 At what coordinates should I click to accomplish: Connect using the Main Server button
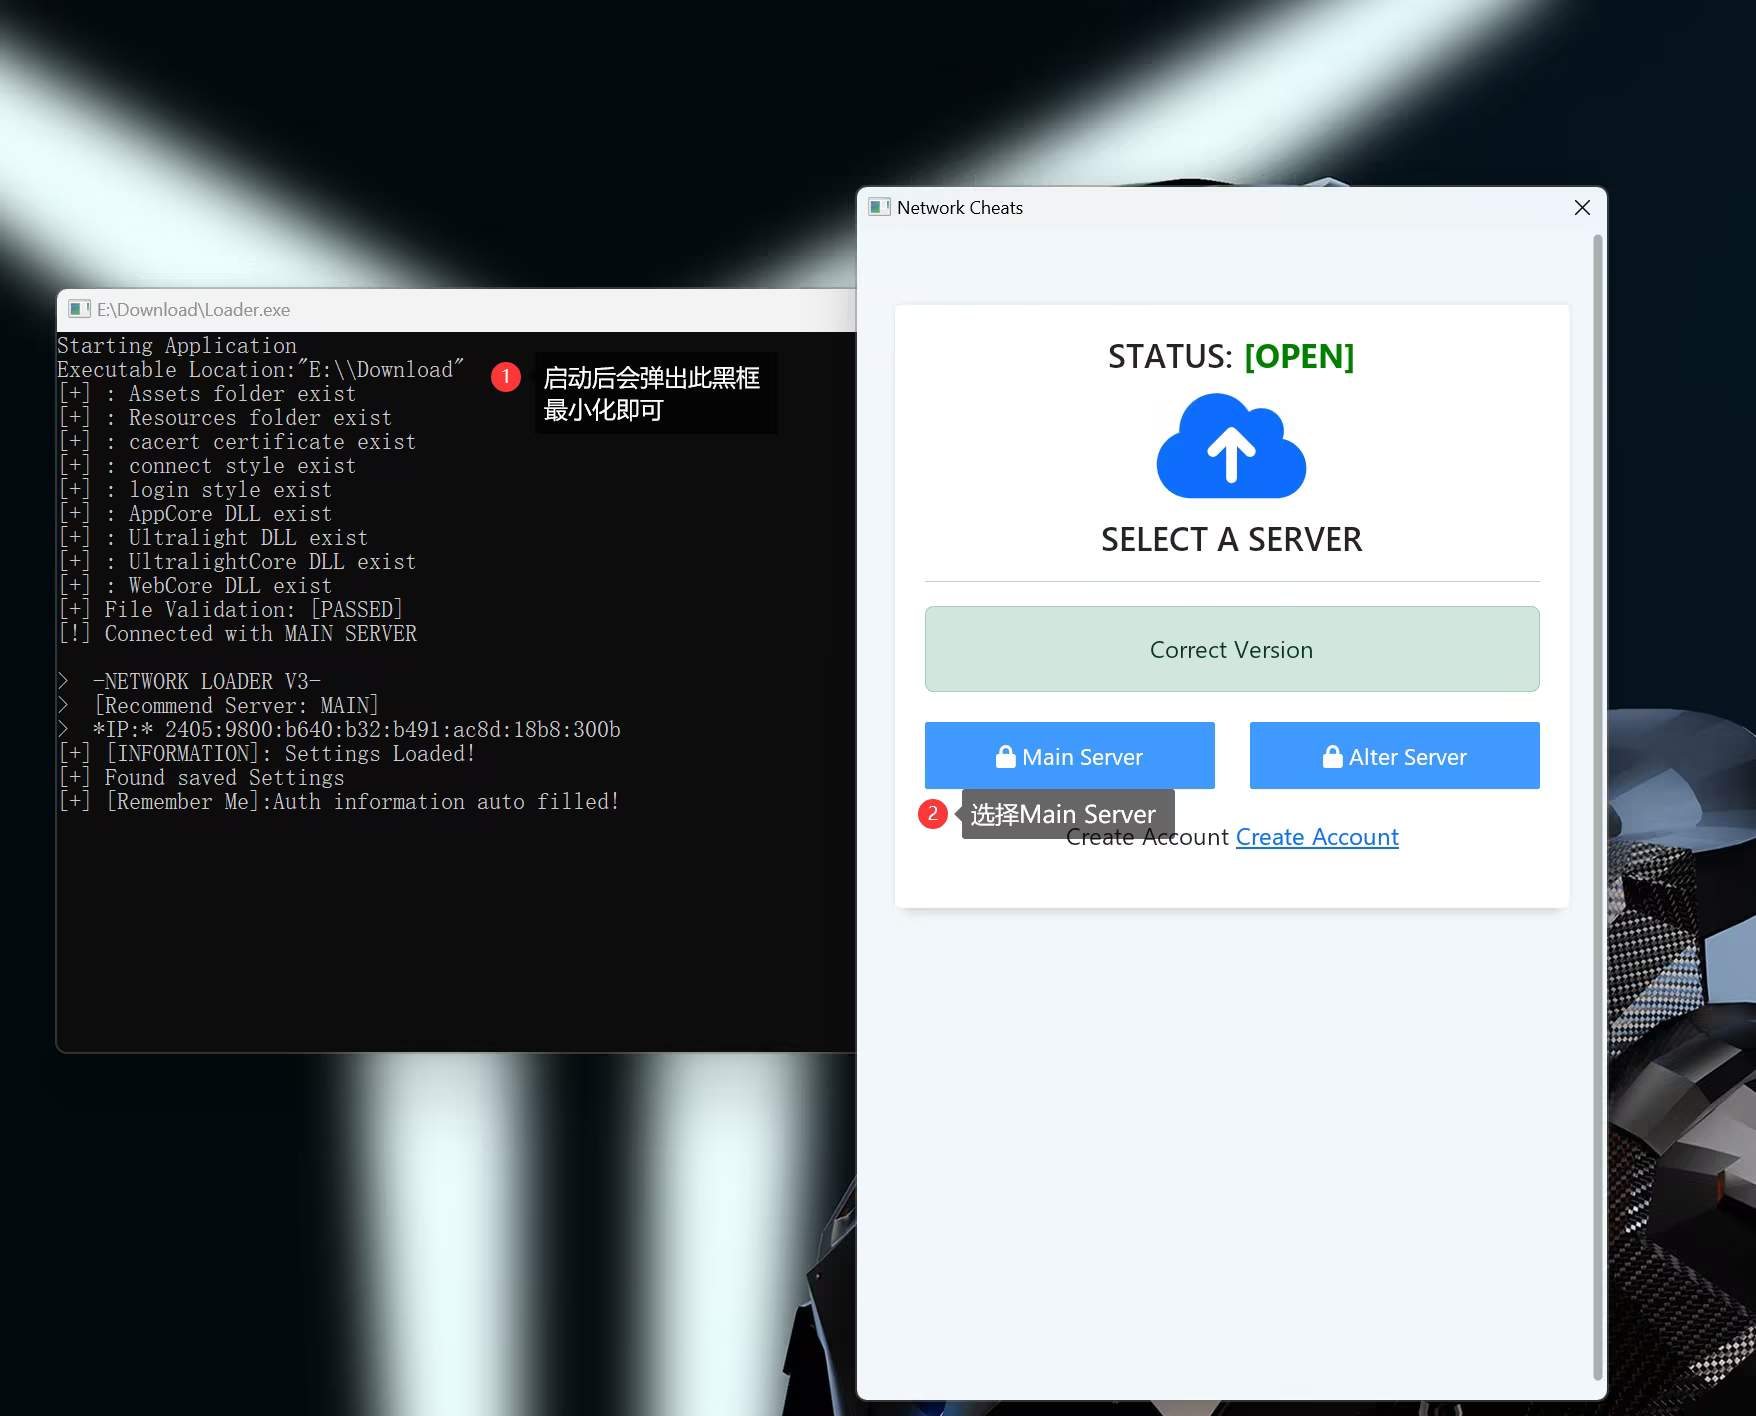(1069, 756)
